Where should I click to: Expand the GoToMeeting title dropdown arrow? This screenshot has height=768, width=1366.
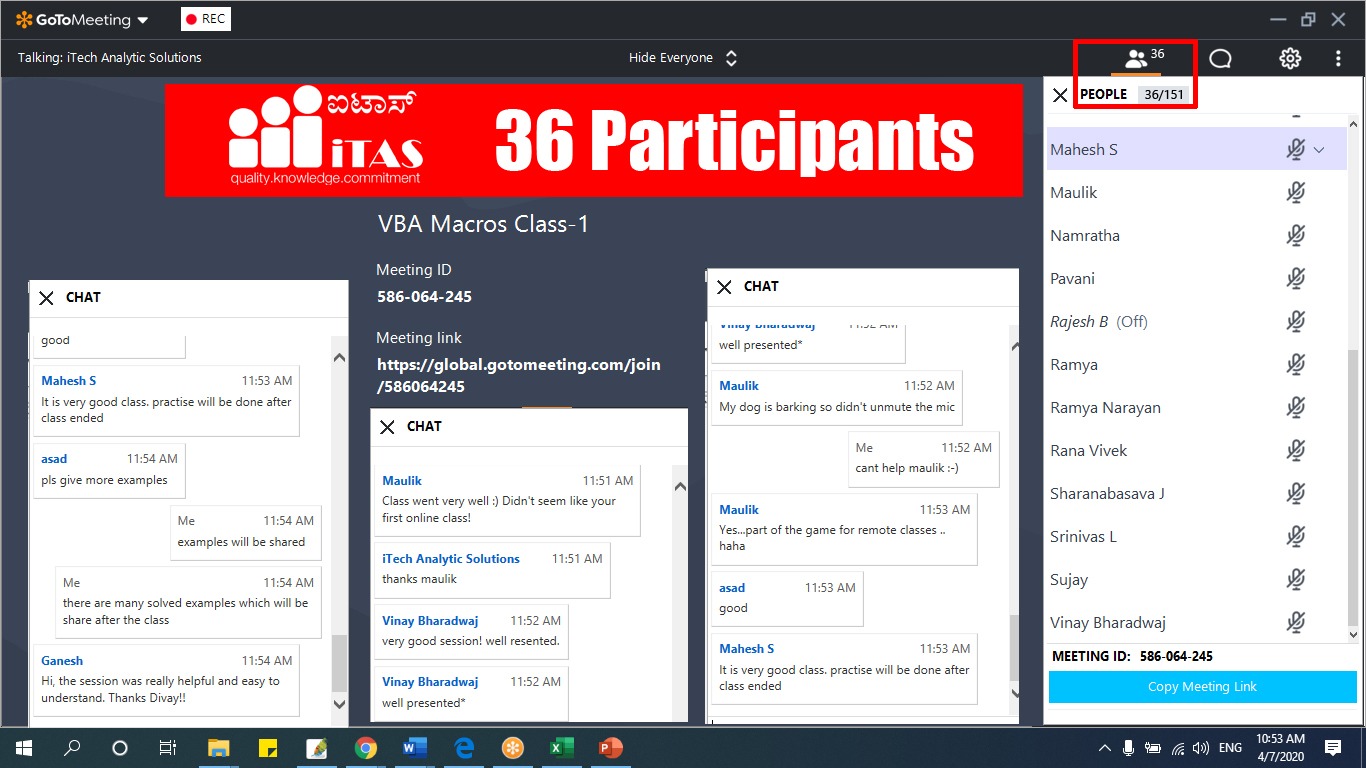coord(142,20)
